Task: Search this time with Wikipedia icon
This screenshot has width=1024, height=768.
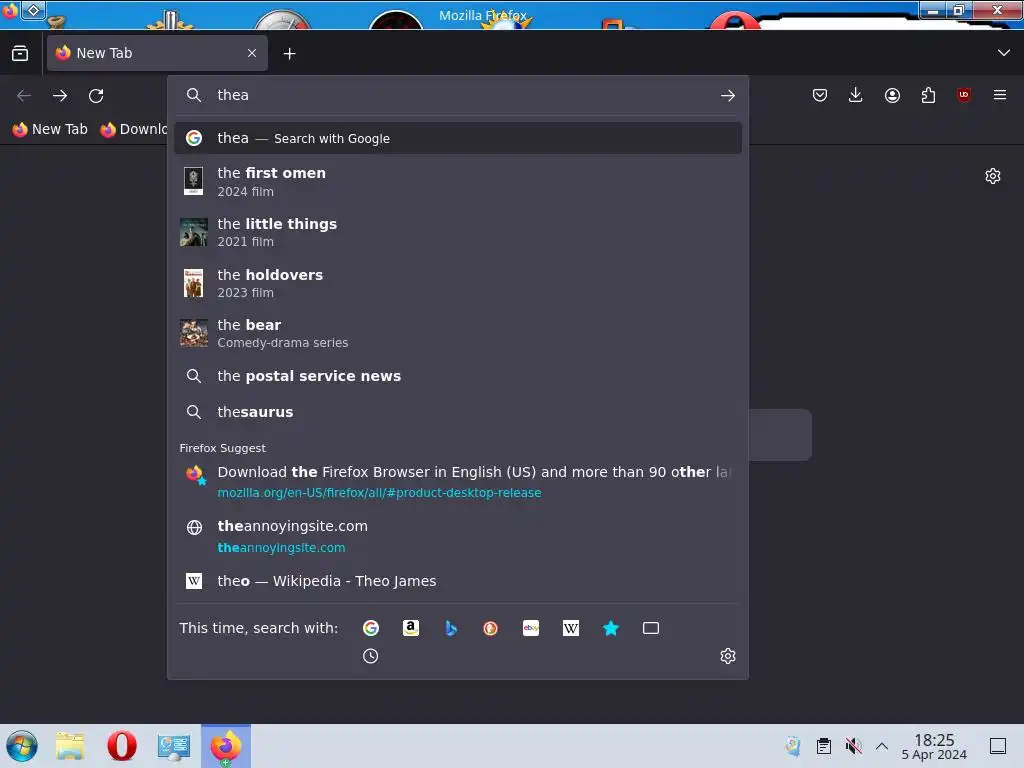Action: (x=571, y=628)
